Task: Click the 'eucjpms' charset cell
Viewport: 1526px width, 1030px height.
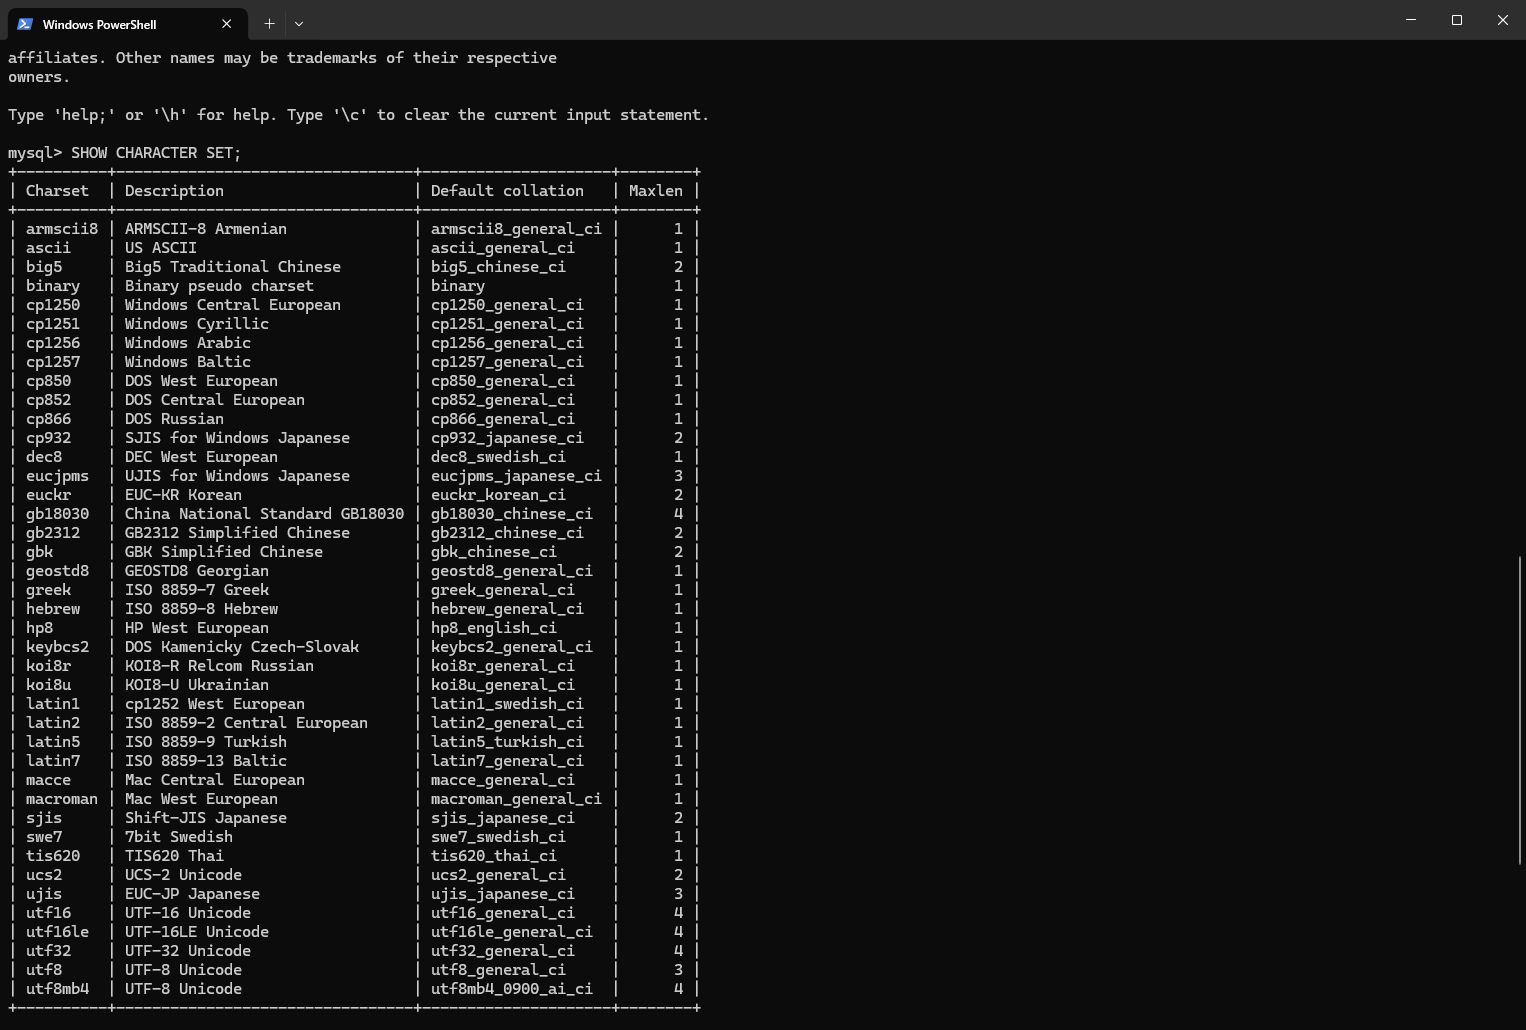Action: pyautogui.click(x=57, y=476)
